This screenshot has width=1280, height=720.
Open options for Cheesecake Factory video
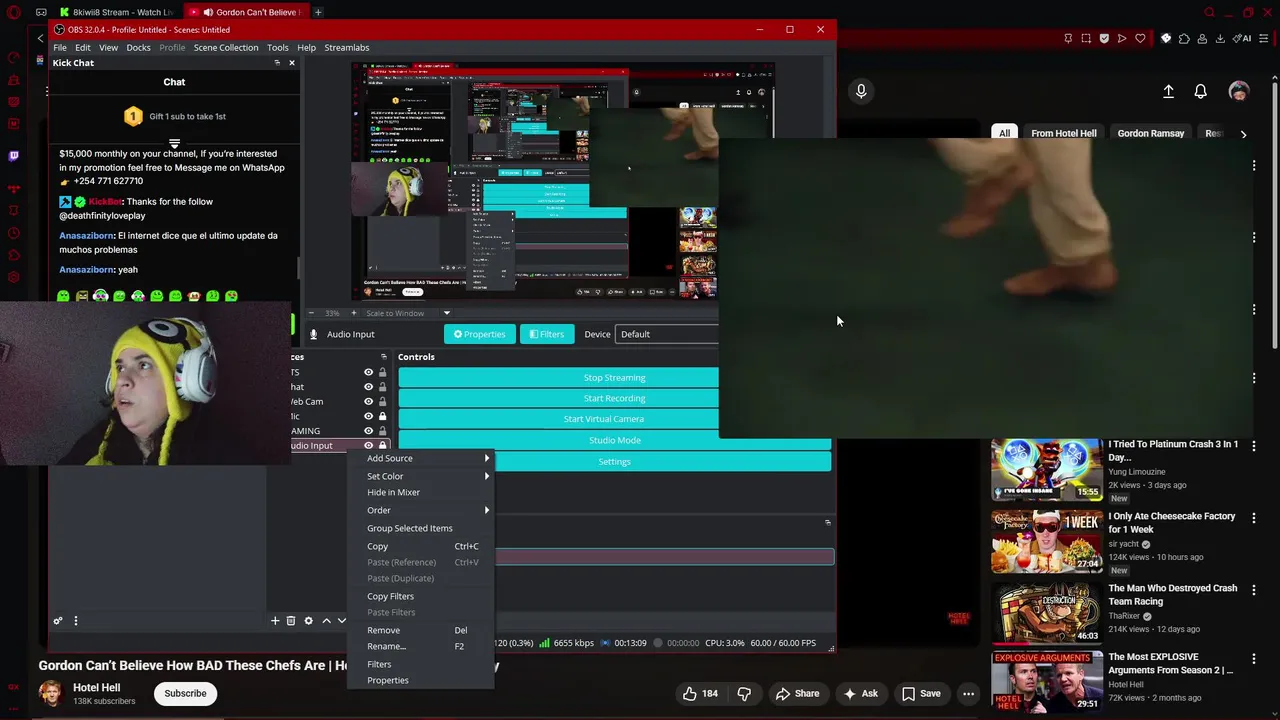[x=1254, y=518]
